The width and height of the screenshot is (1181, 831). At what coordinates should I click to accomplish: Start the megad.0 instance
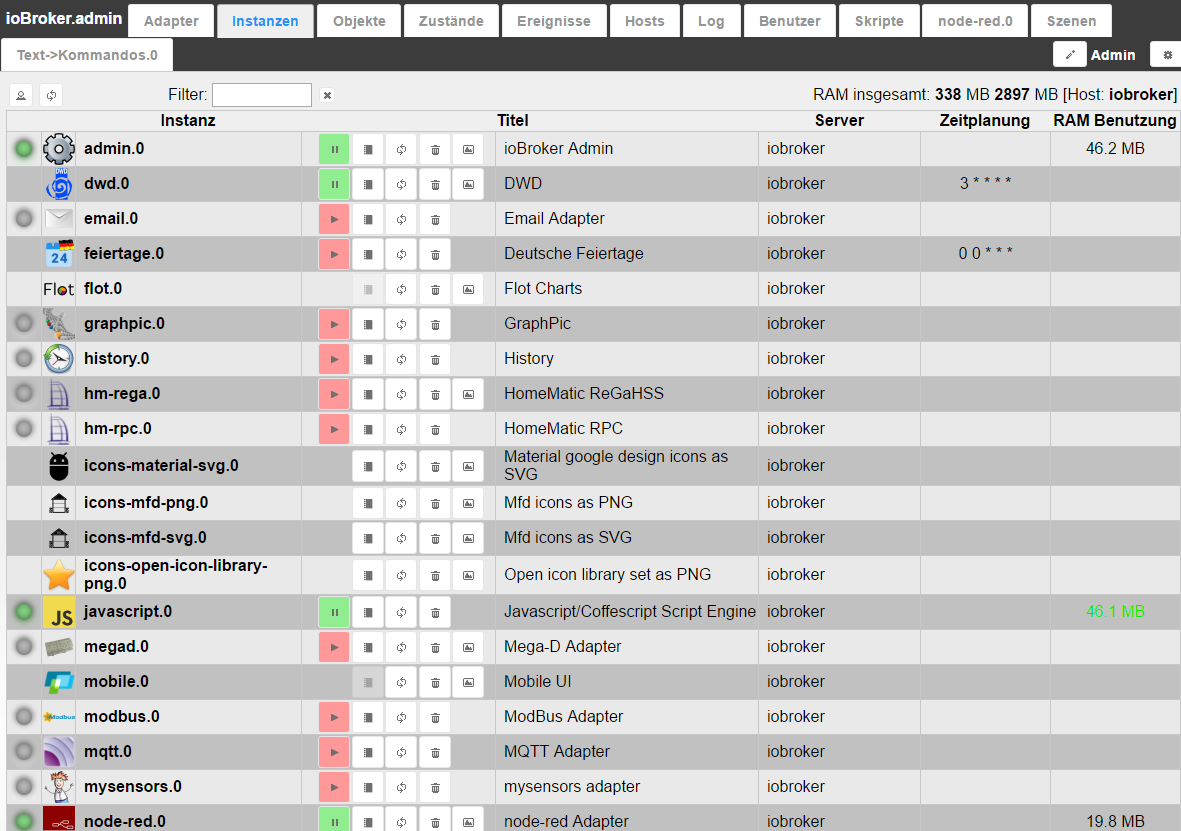(334, 647)
